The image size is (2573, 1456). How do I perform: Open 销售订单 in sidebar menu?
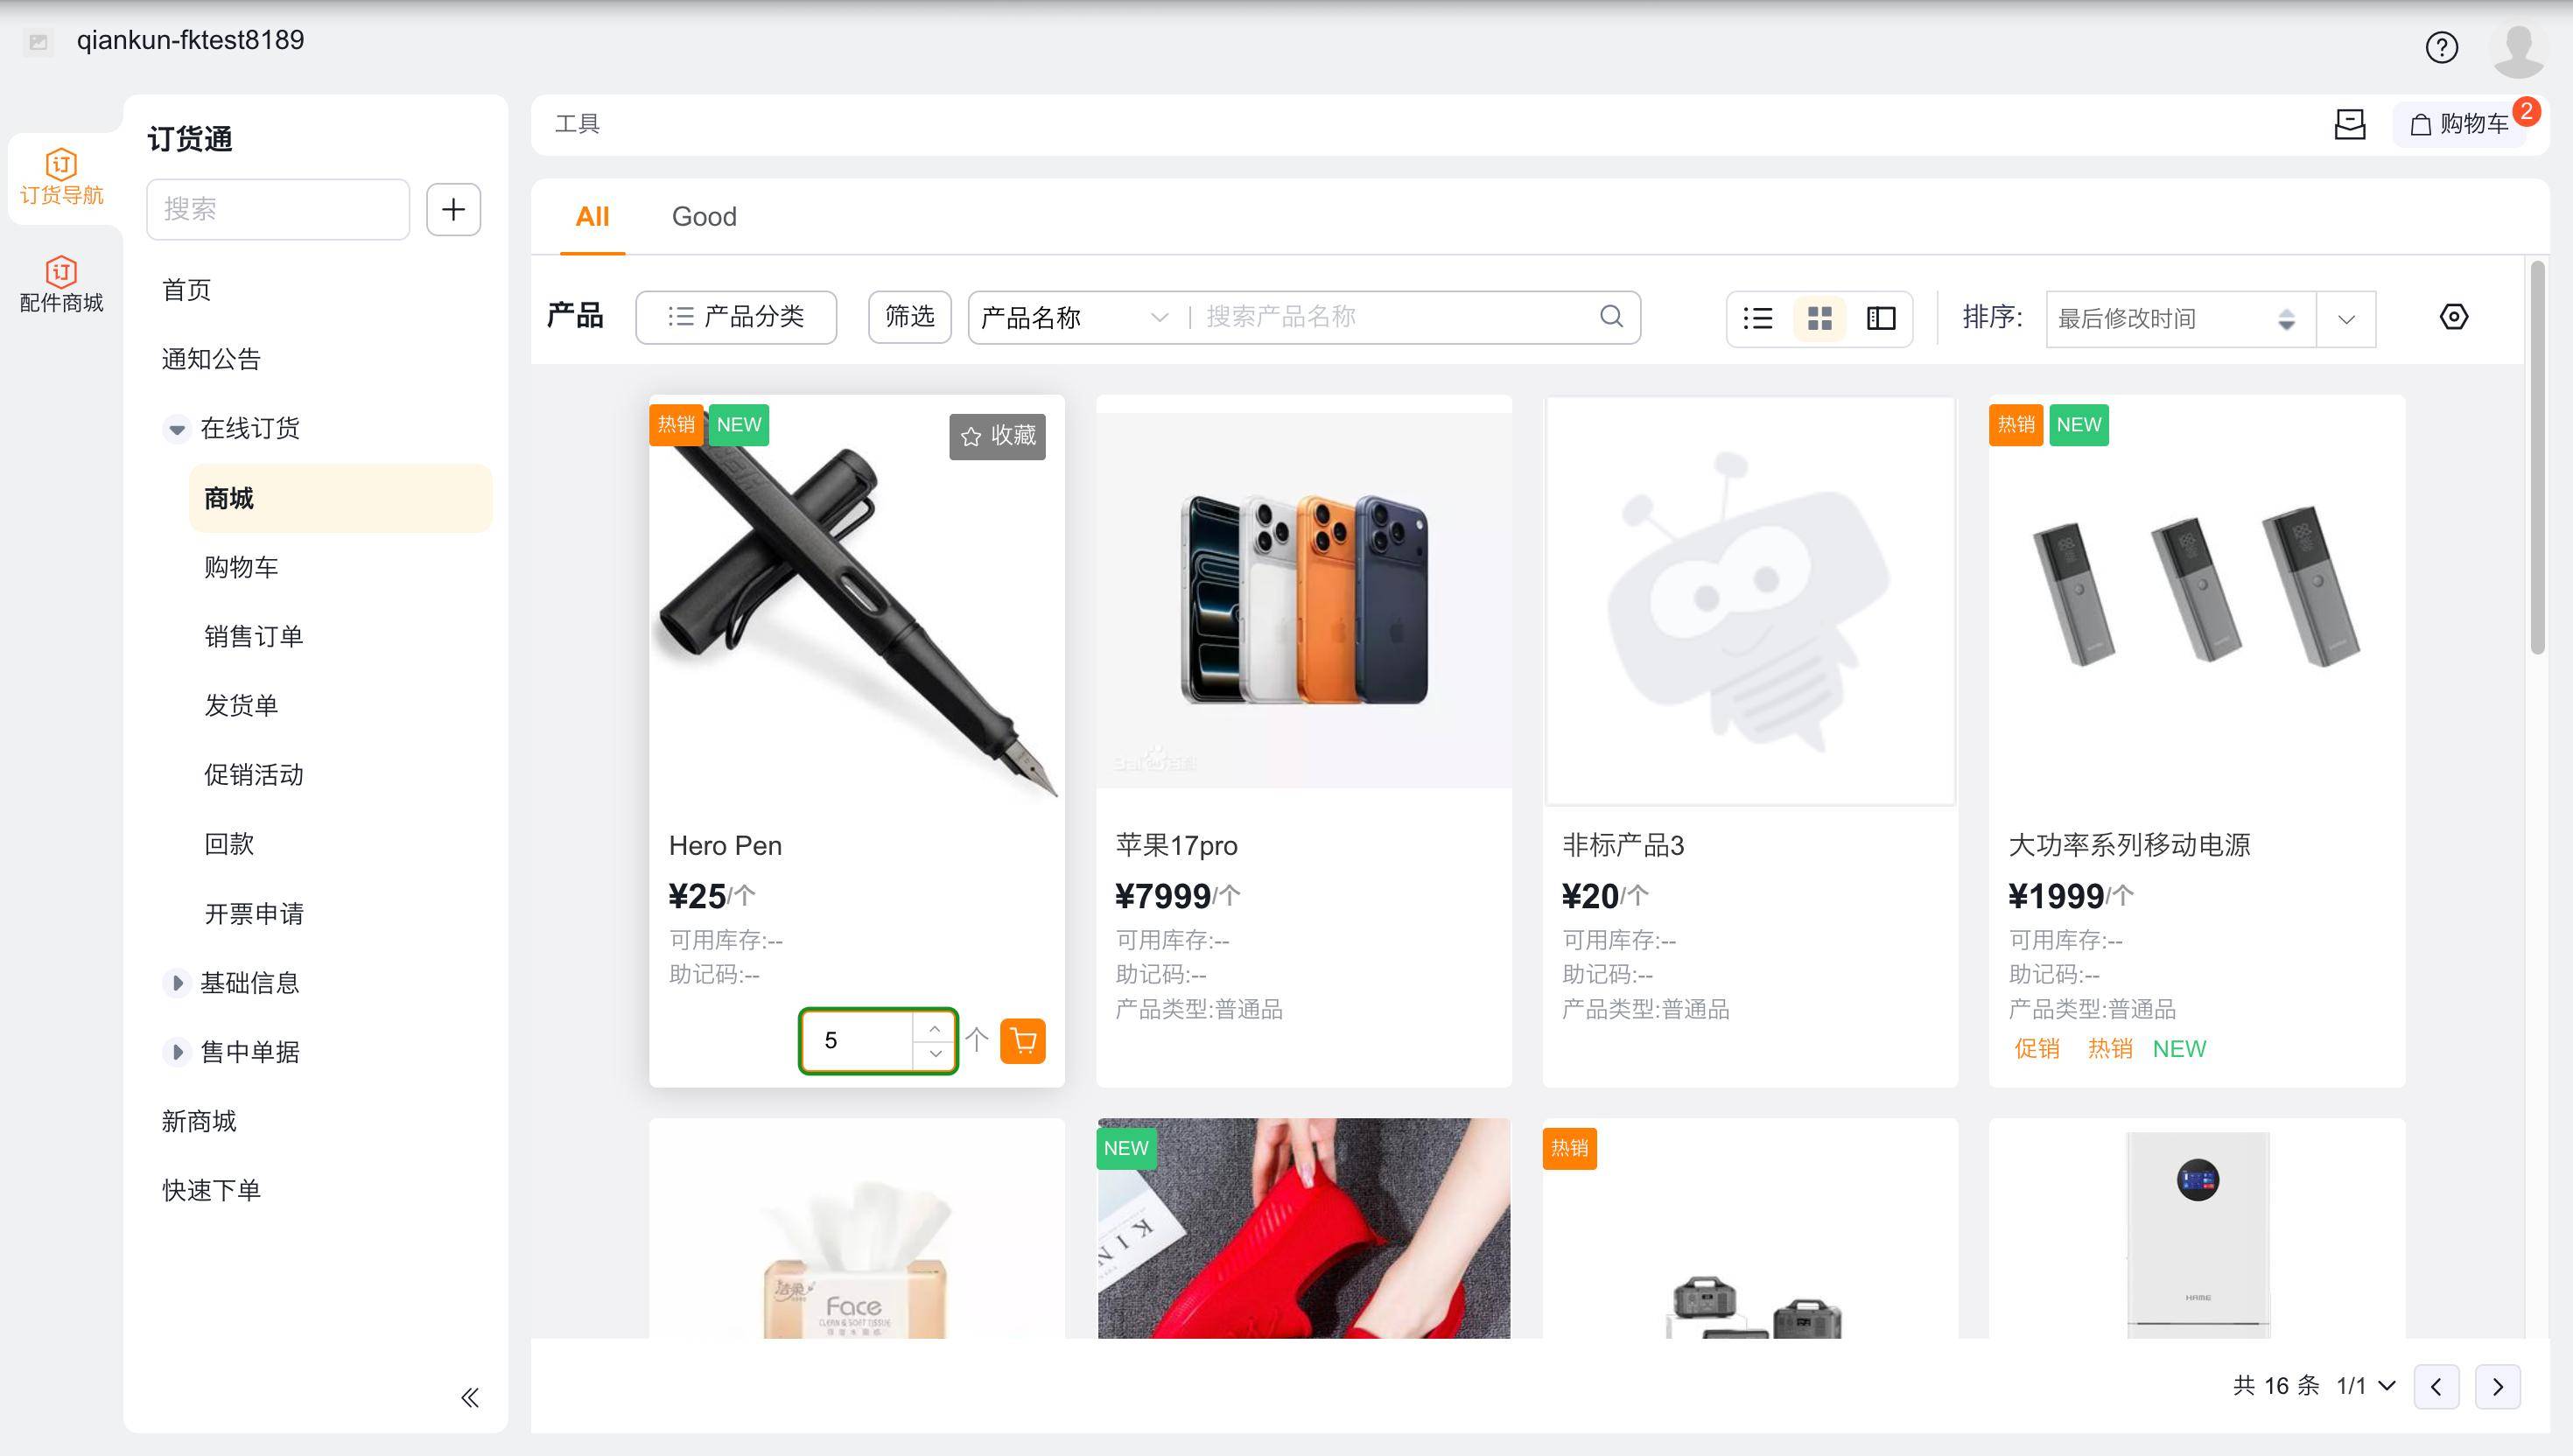(253, 636)
